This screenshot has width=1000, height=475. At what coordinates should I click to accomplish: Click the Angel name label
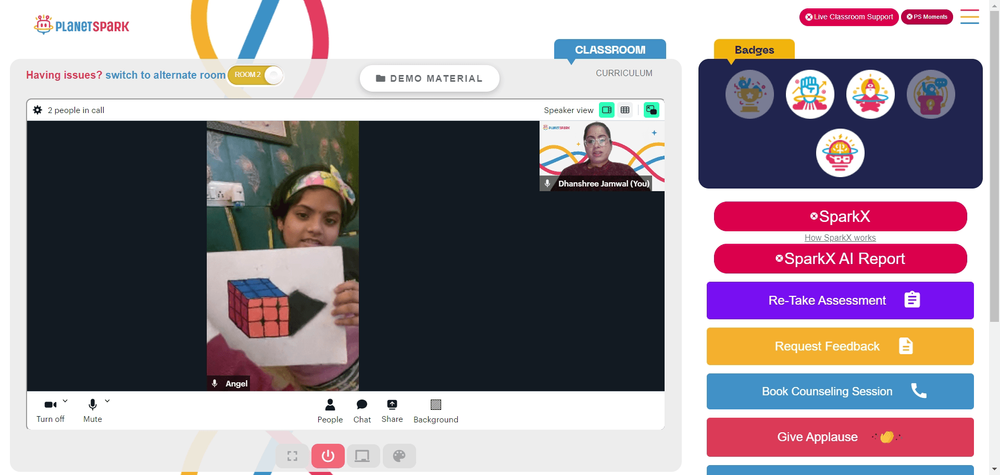click(x=237, y=384)
